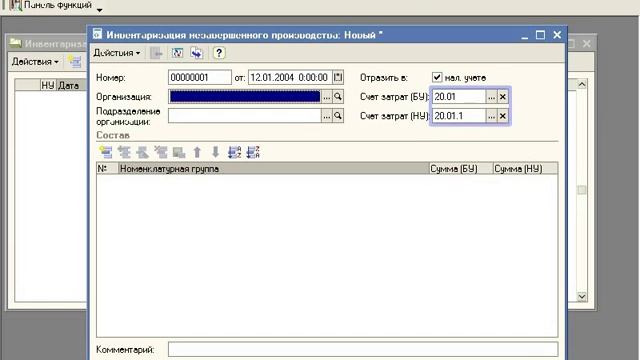Clear the Счет затрат (НУ) value

point(502,116)
